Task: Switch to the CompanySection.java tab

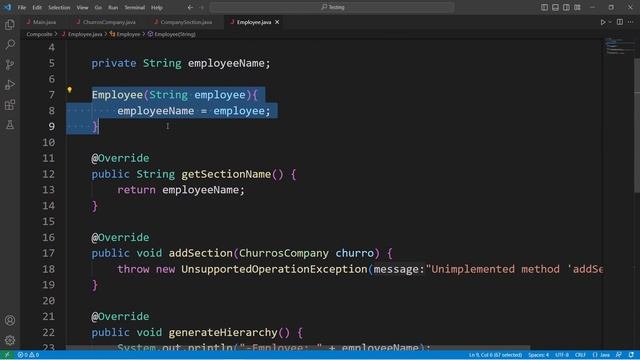Action: (x=186, y=22)
